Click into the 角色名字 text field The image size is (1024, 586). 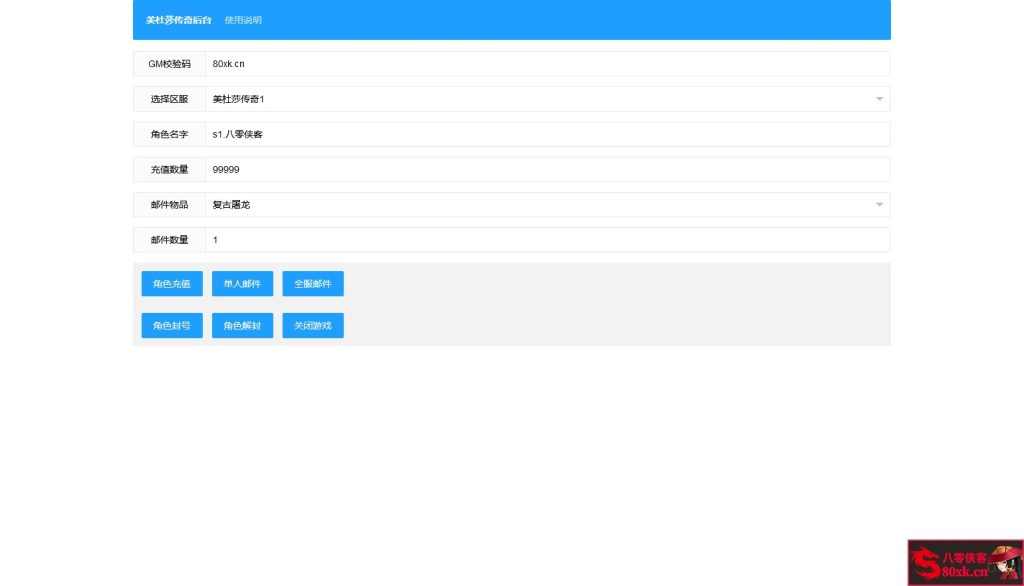click(x=546, y=134)
